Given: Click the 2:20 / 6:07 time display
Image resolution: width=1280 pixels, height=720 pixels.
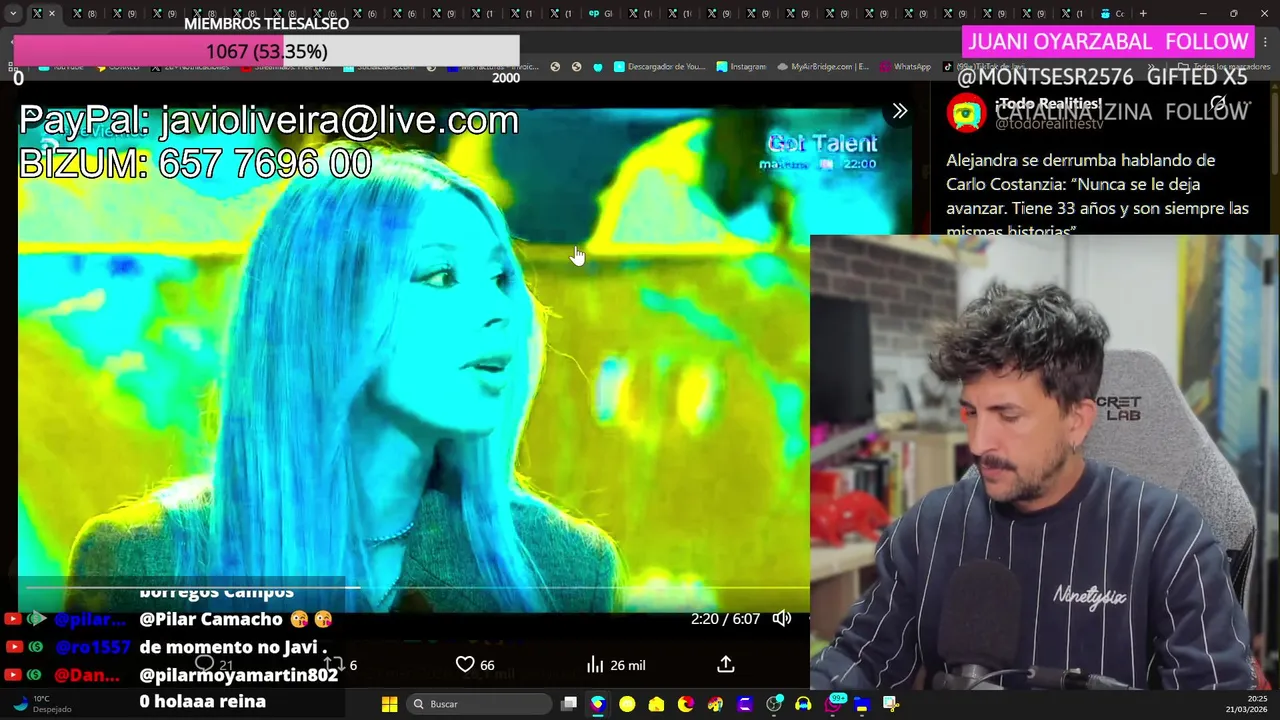Looking at the screenshot, I should pos(725,618).
